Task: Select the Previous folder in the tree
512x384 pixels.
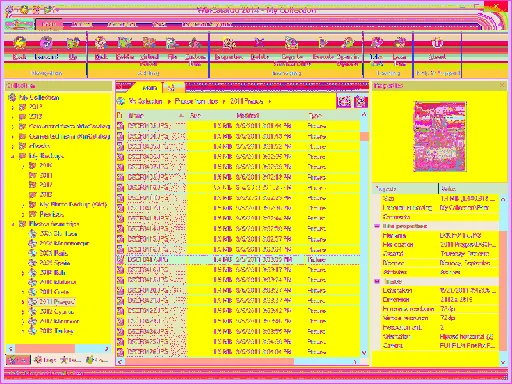Action: [51, 214]
